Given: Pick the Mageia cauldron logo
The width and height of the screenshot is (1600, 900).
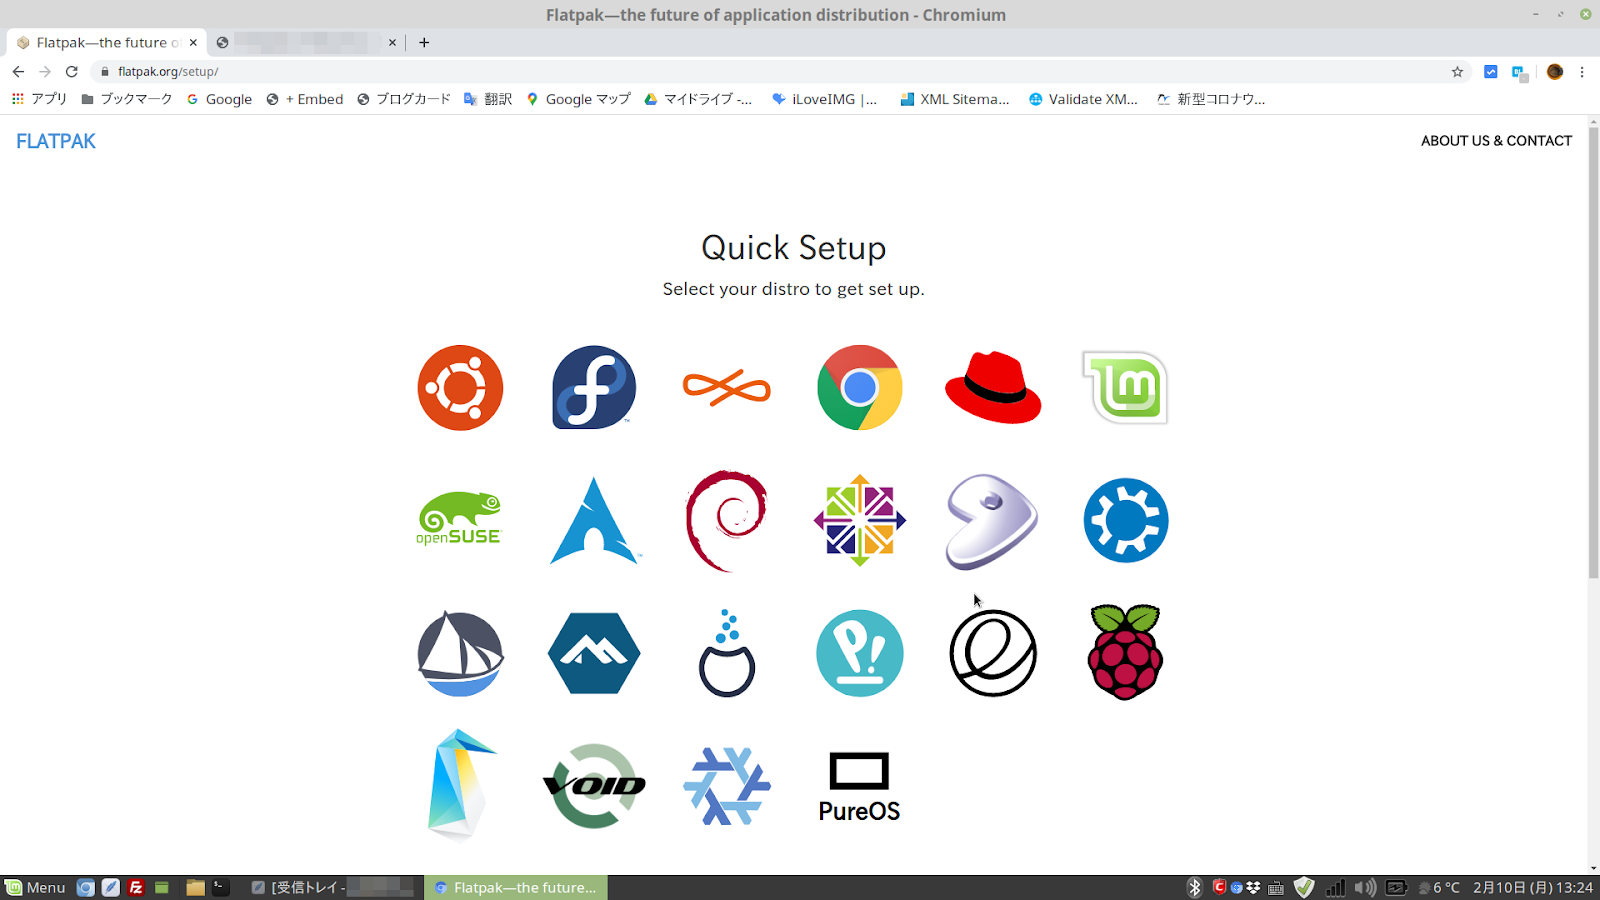Looking at the screenshot, I should (x=727, y=654).
